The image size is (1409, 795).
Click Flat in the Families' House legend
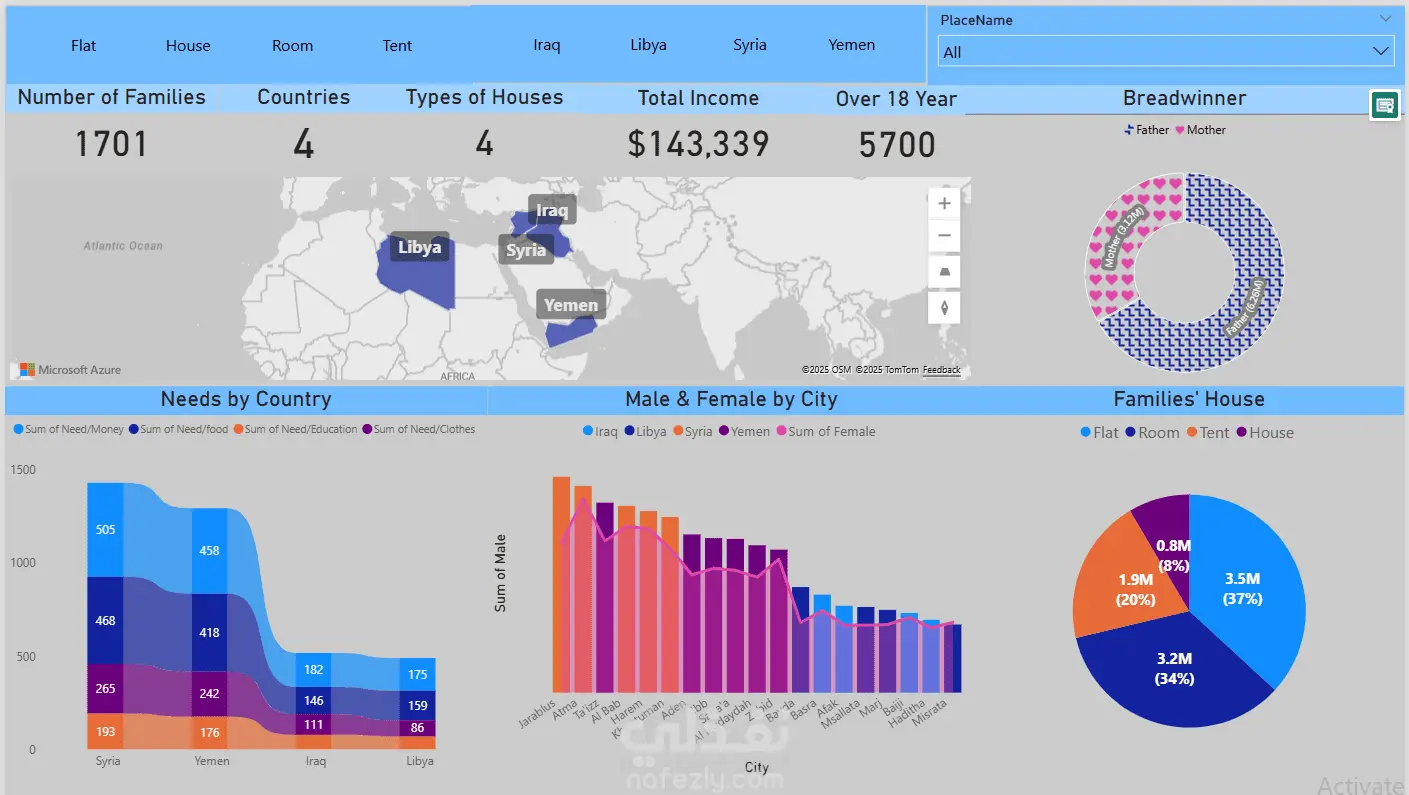tap(1100, 433)
